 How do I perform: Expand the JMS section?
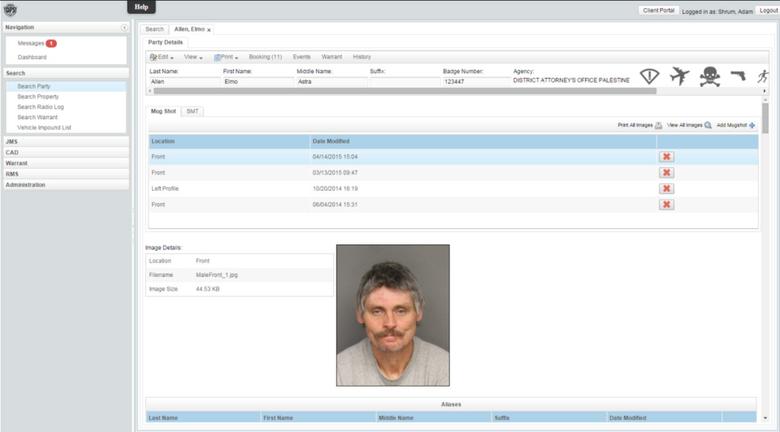pyautogui.click(x=65, y=141)
